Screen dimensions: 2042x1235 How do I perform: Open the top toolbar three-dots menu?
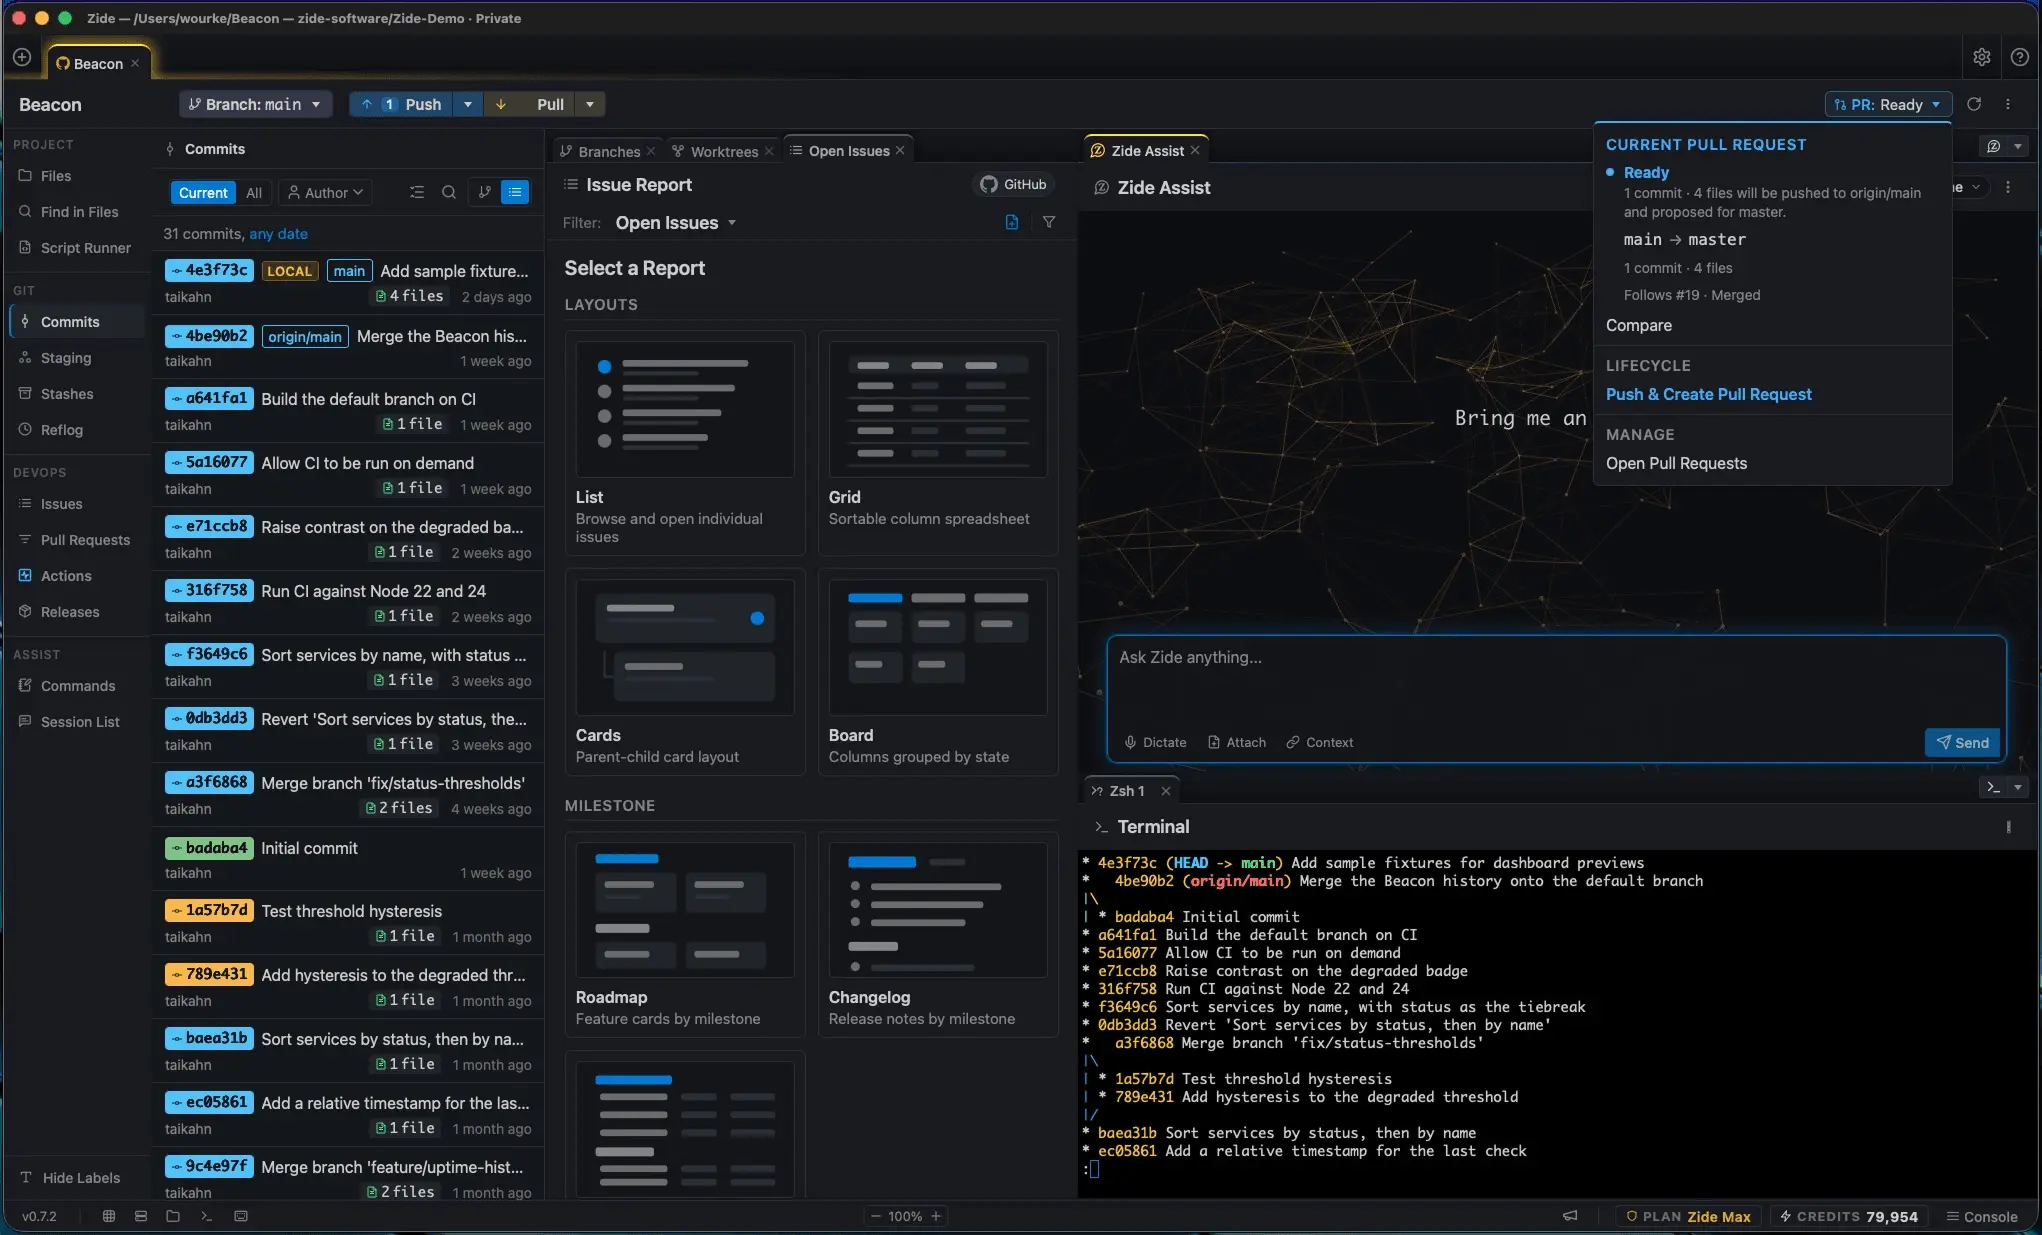tap(2008, 104)
